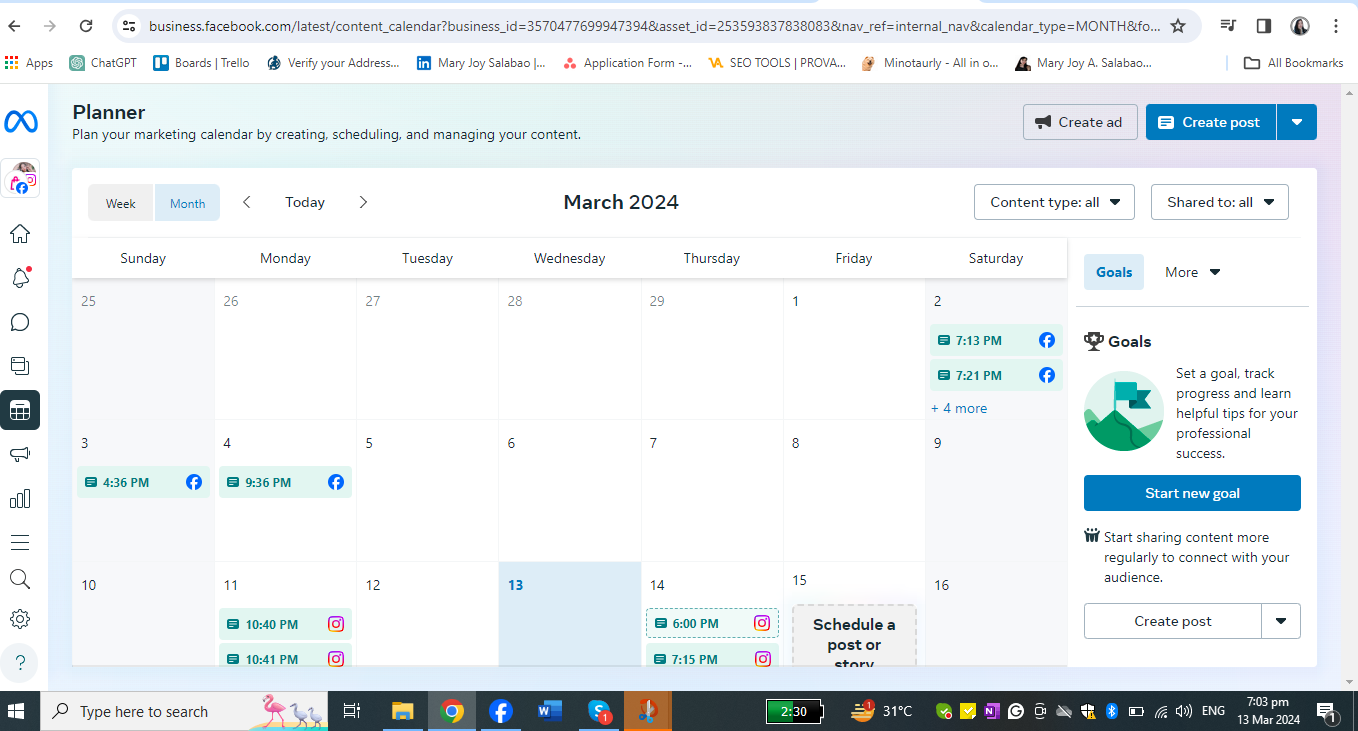Go to the previous month with left arrow
The width and height of the screenshot is (1358, 731).
247,202
